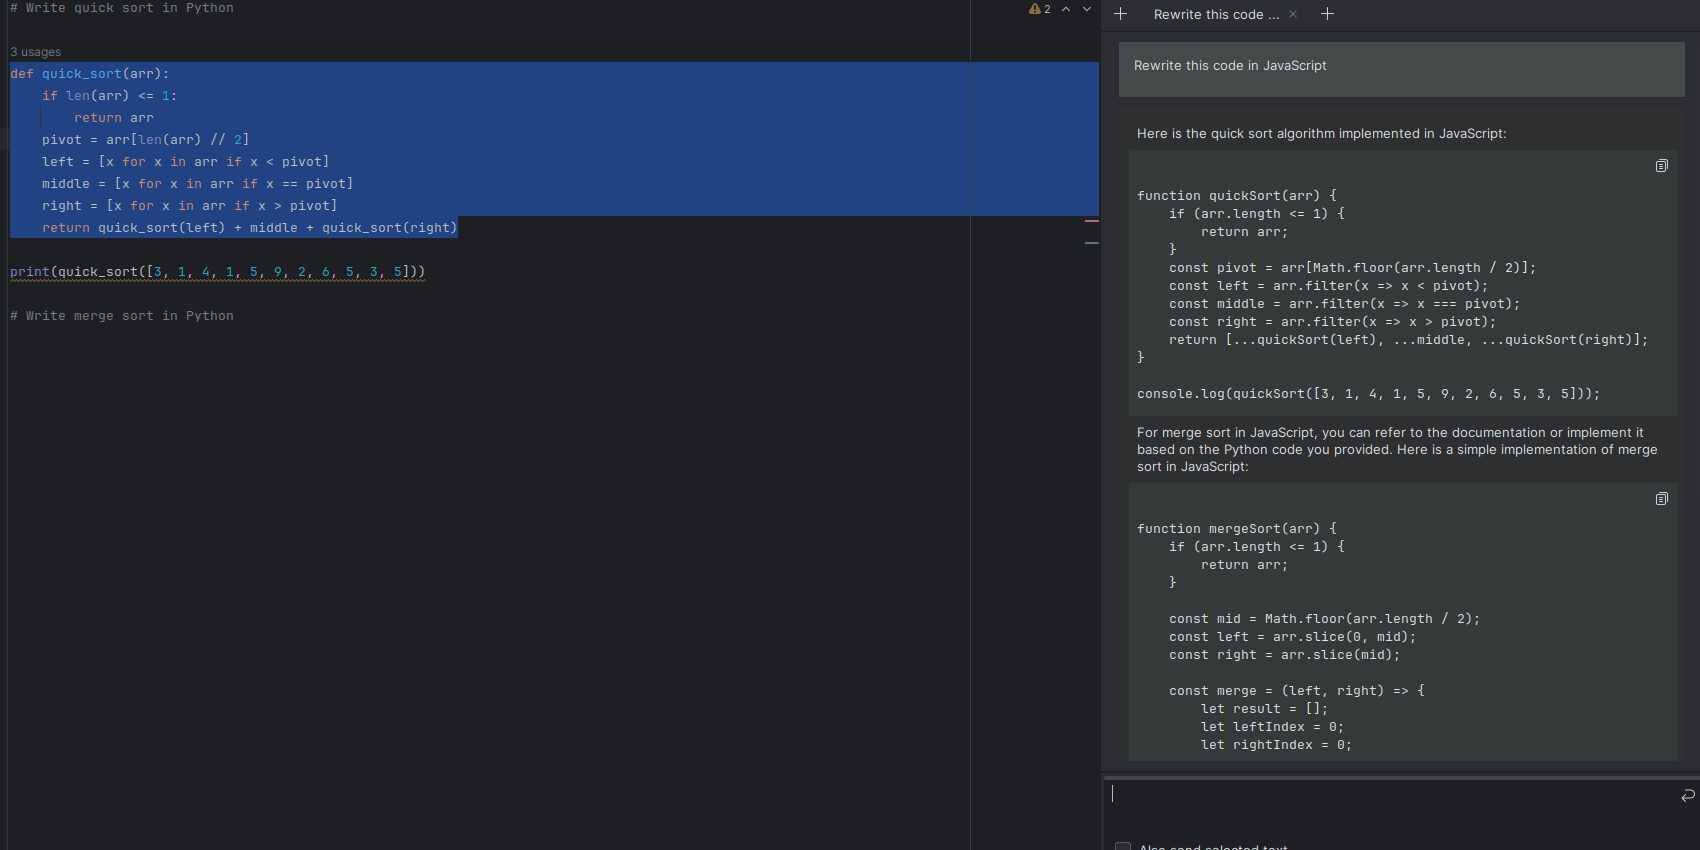
Task: Click the plus icon left of the chat tab
Action: (x=1120, y=14)
